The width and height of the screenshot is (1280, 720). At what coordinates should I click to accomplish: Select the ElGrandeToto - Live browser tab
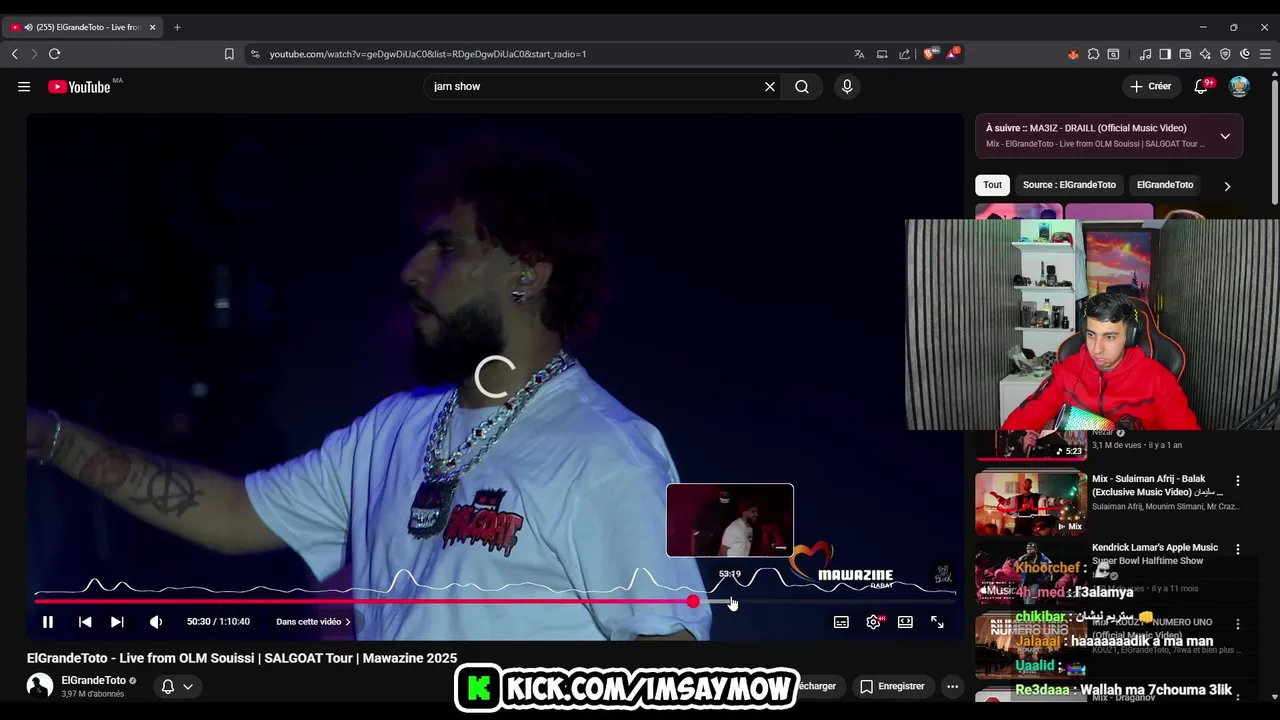(82, 27)
